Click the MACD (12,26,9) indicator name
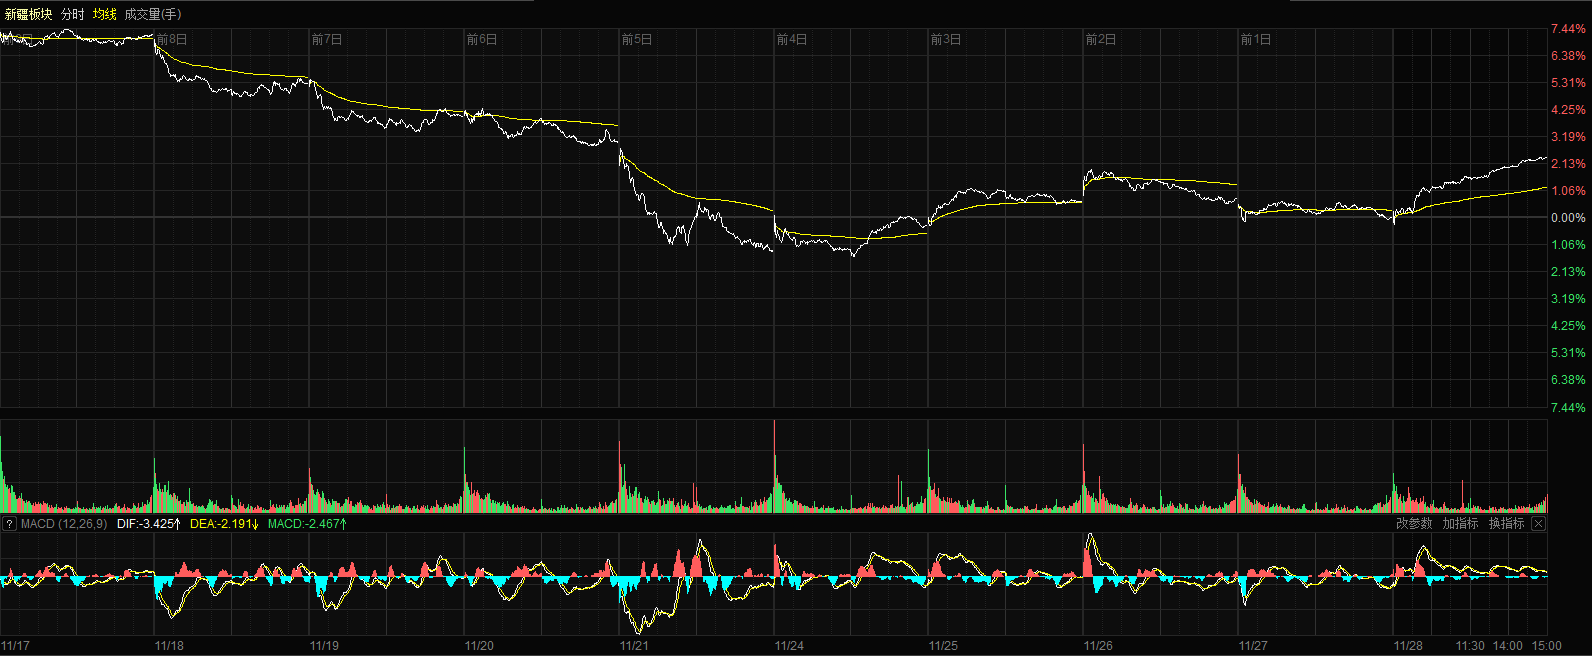This screenshot has width=1592, height=656. pyautogui.click(x=64, y=524)
